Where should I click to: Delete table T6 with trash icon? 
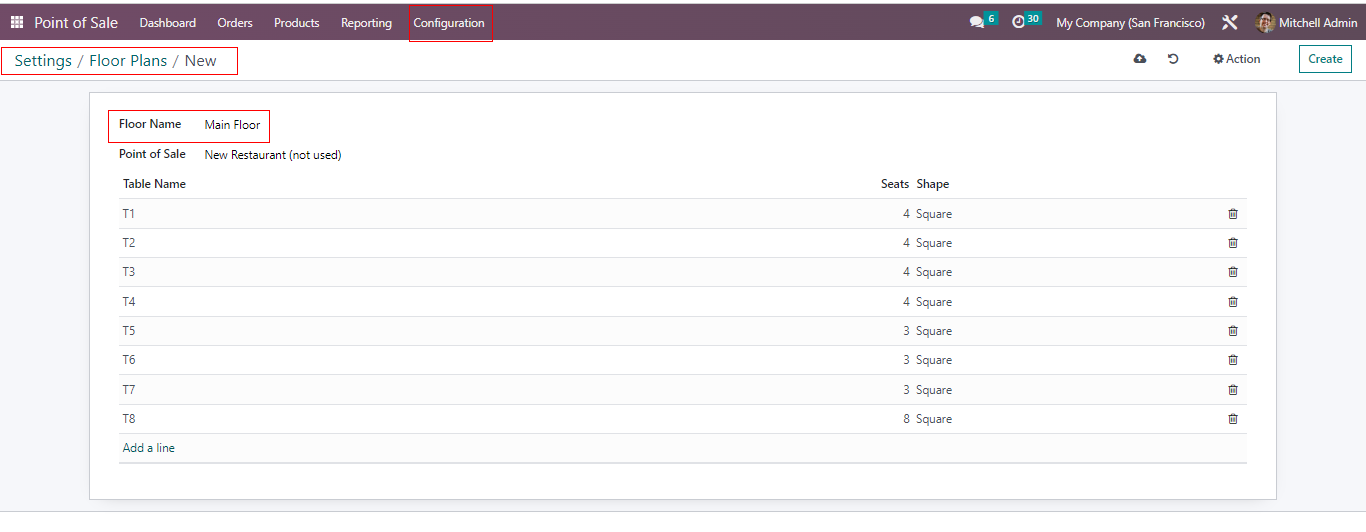[1232, 360]
